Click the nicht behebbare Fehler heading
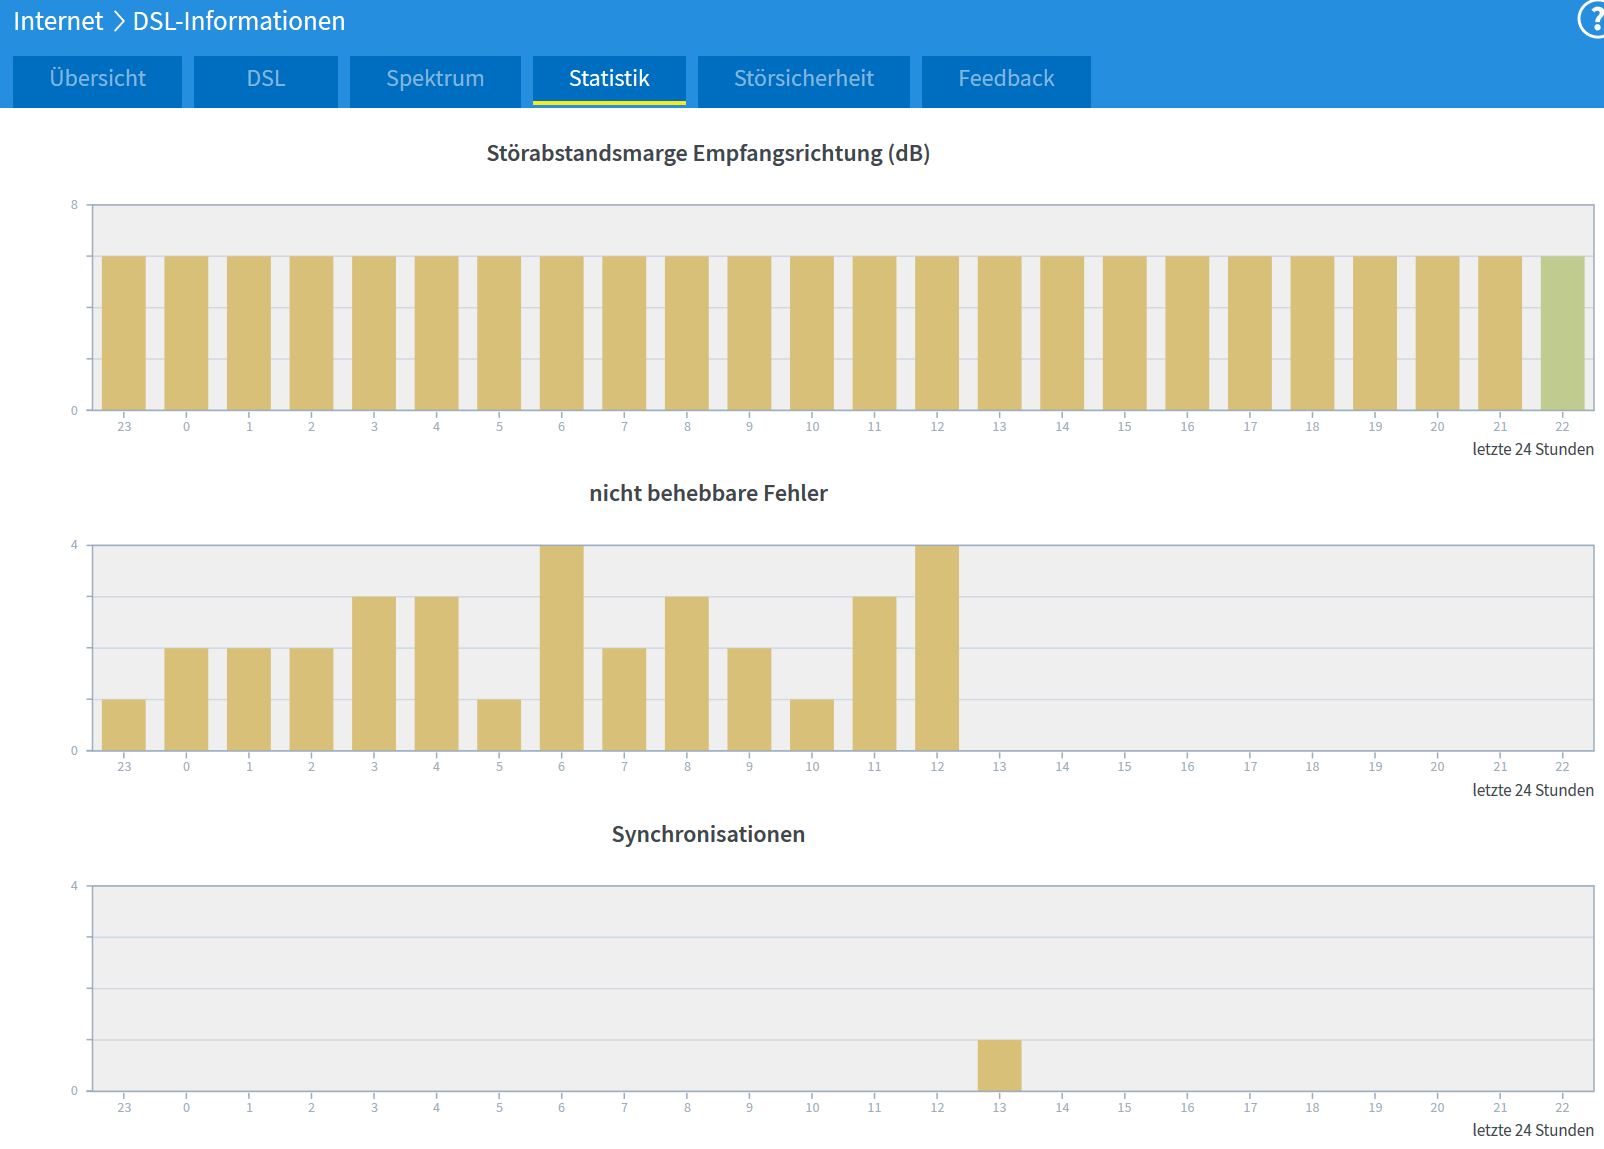This screenshot has height=1149, width=1604. click(x=708, y=493)
